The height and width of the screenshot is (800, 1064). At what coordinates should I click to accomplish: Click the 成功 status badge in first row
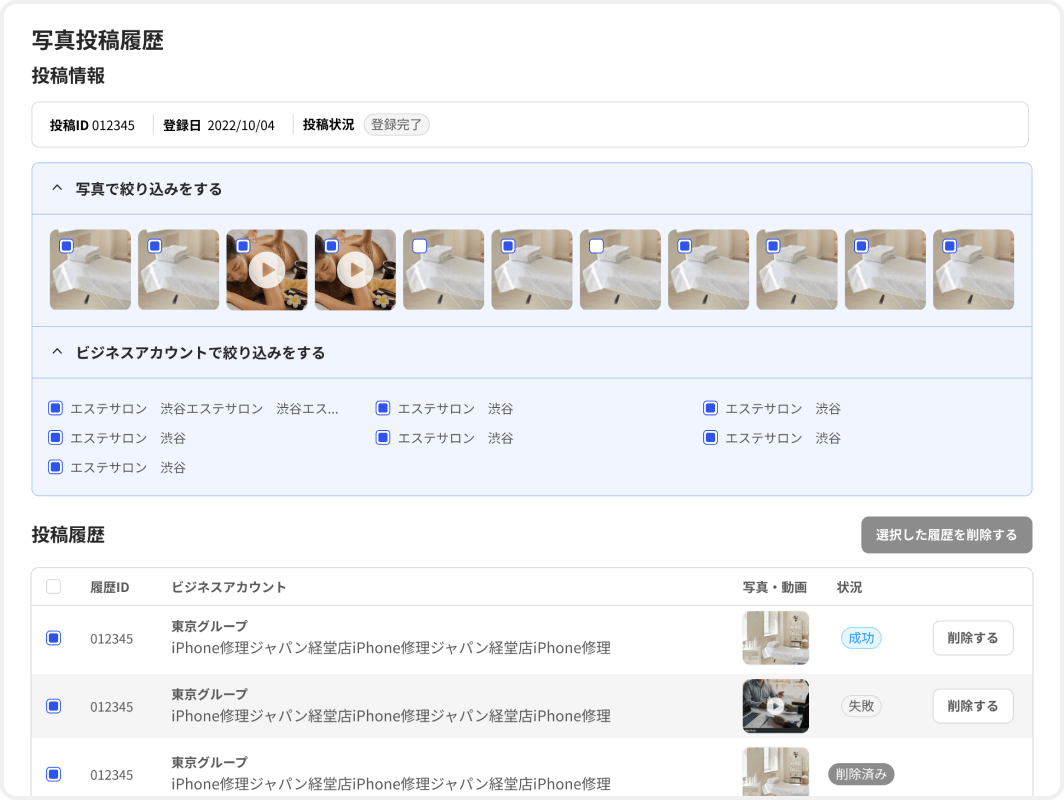[x=861, y=637]
